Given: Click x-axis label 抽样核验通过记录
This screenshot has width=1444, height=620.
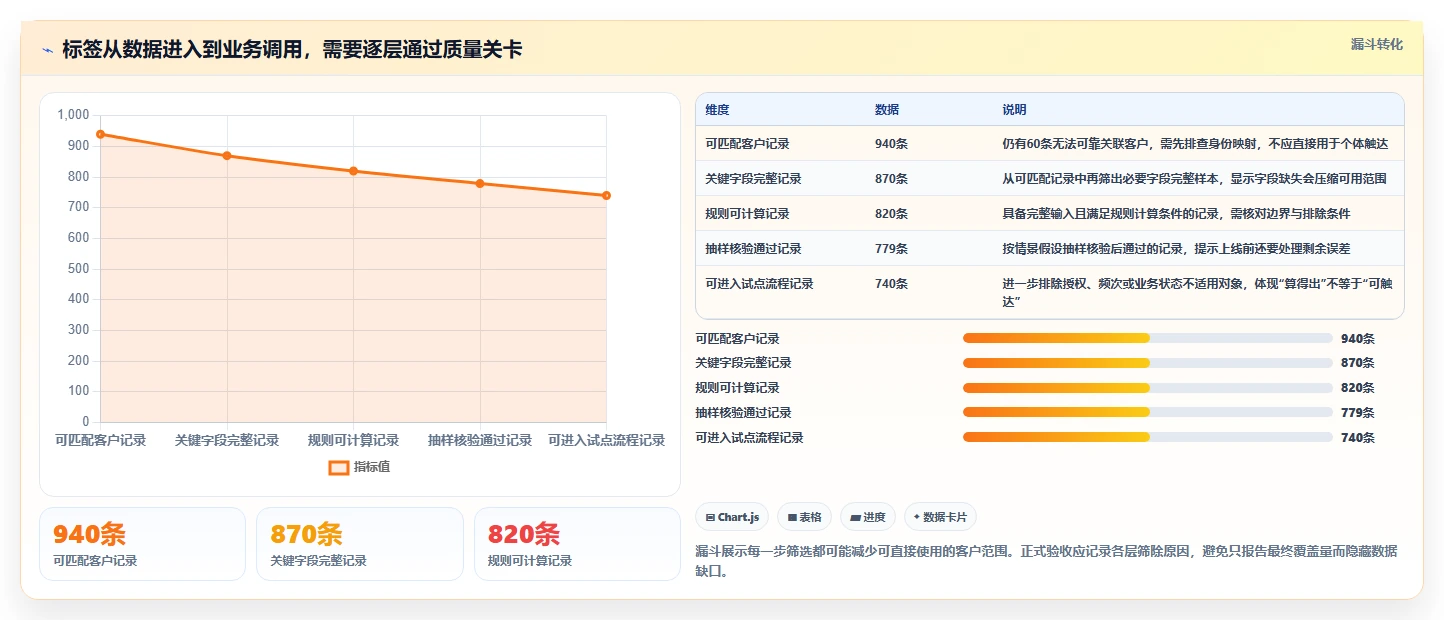Looking at the screenshot, I should click(x=480, y=440).
